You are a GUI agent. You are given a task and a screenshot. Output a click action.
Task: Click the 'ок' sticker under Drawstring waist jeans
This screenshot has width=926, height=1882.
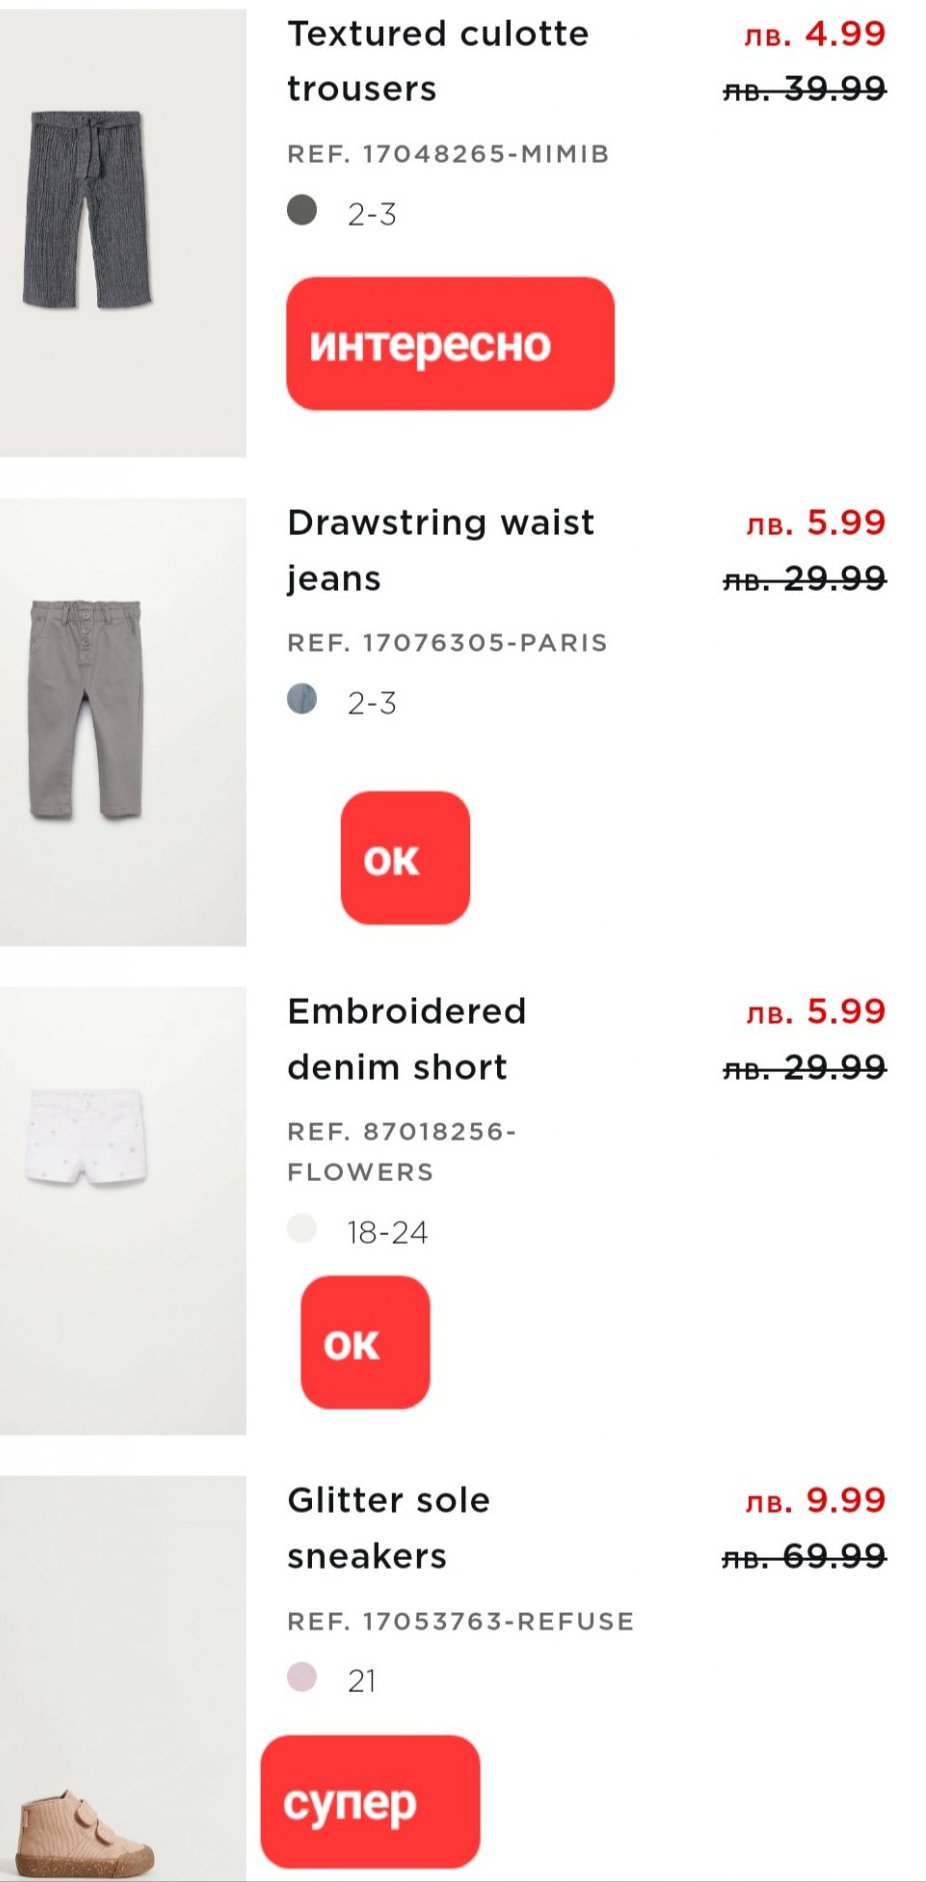tap(405, 858)
